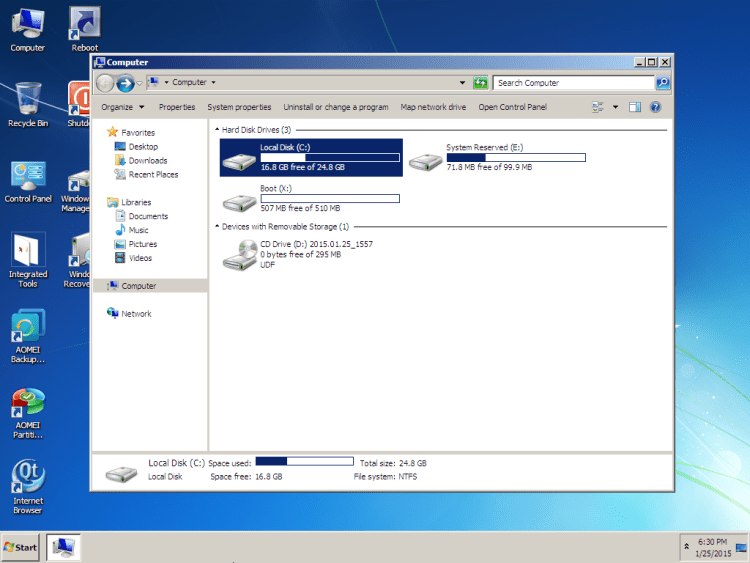Expand the view options dropdown arrow
Viewport: 750px width, 563px height.
pyautogui.click(x=615, y=107)
